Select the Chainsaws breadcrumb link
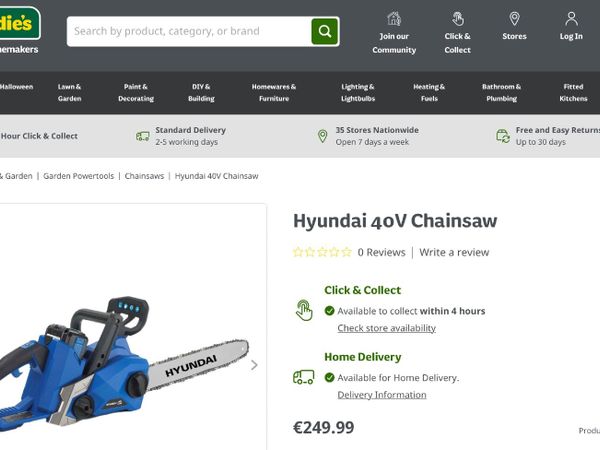The width and height of the screenshot is (600, 450). click(x=144, y=176)
